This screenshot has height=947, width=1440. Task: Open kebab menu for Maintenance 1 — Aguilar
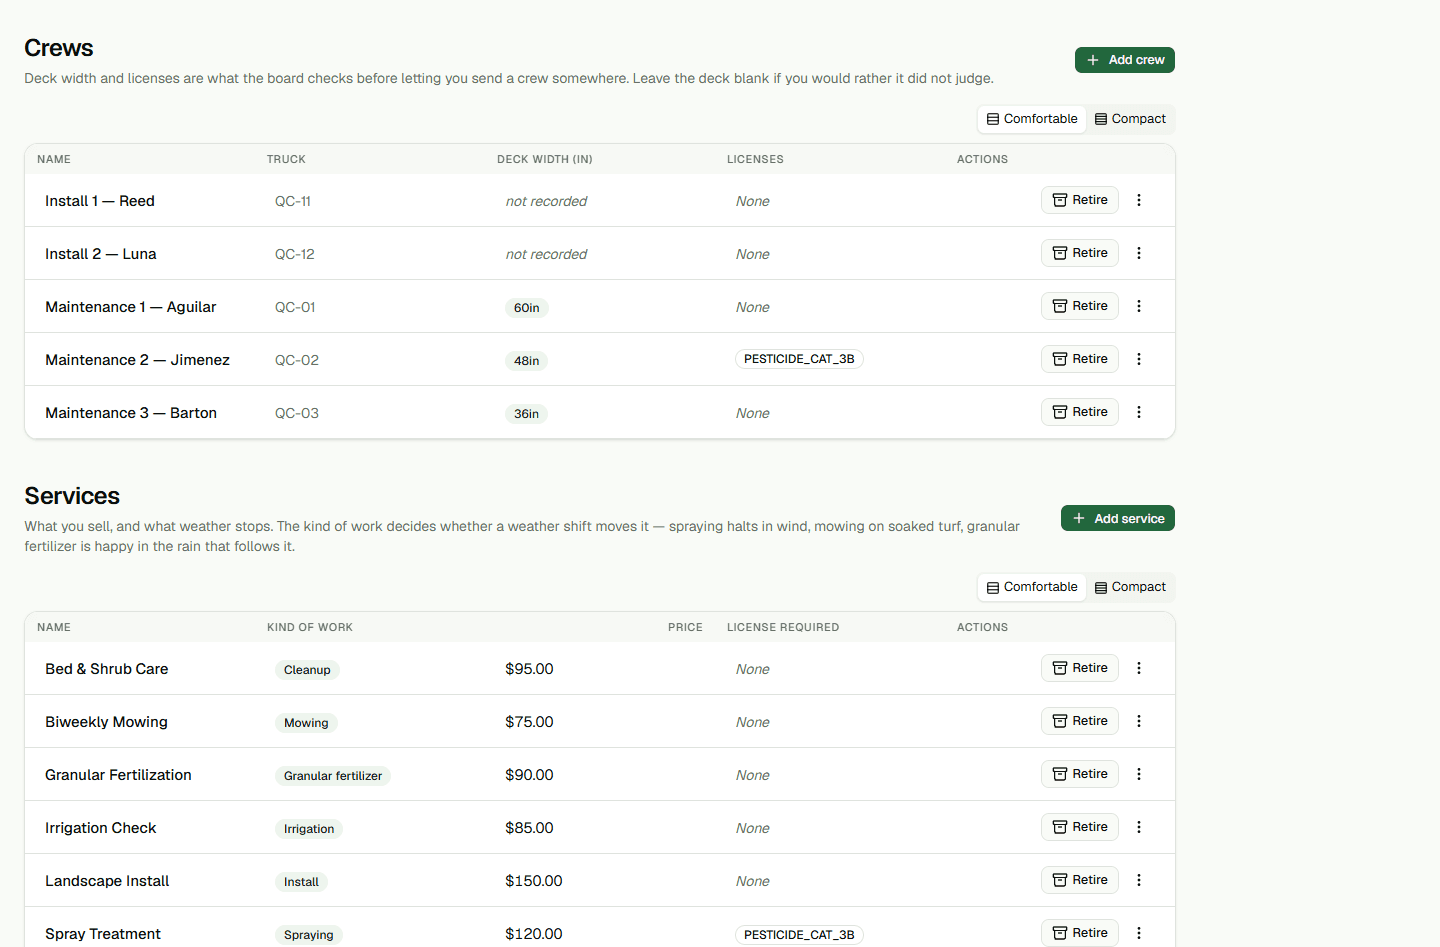click(1139, 306)
